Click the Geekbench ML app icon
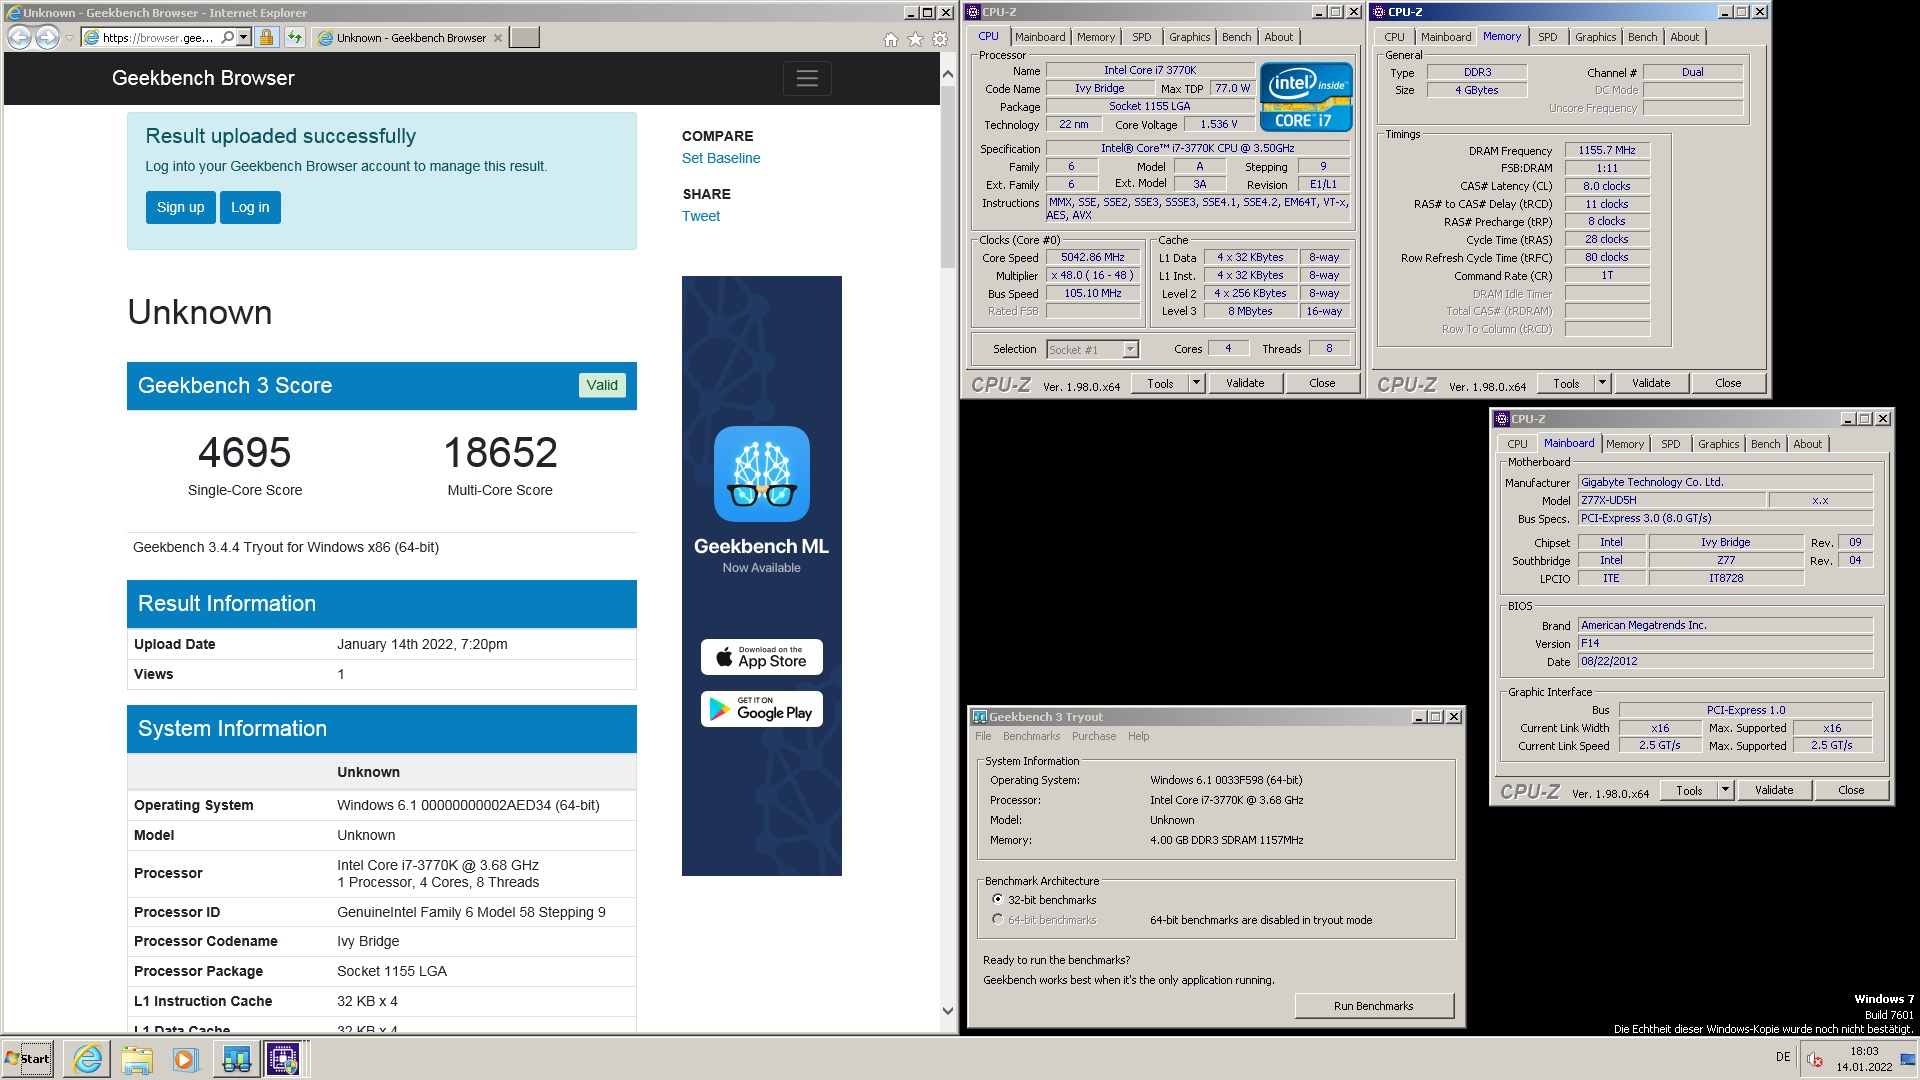Screen dimensions: 1920x1080 pyautogui.click(x=762, y=474)
